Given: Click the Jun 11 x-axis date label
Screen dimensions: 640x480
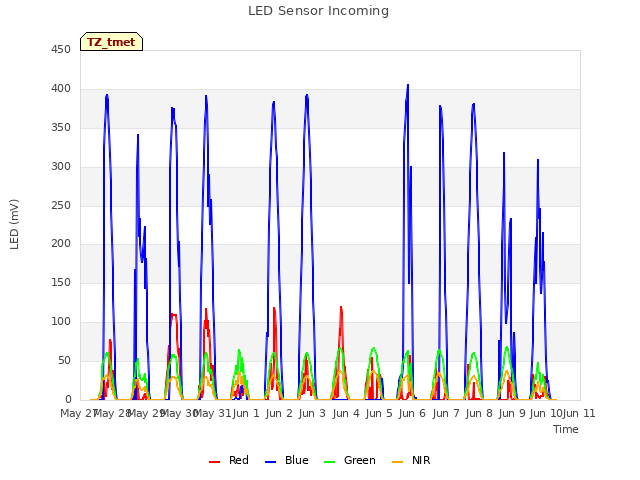Looking at the screenshot, I should click(x=579, y=413).
